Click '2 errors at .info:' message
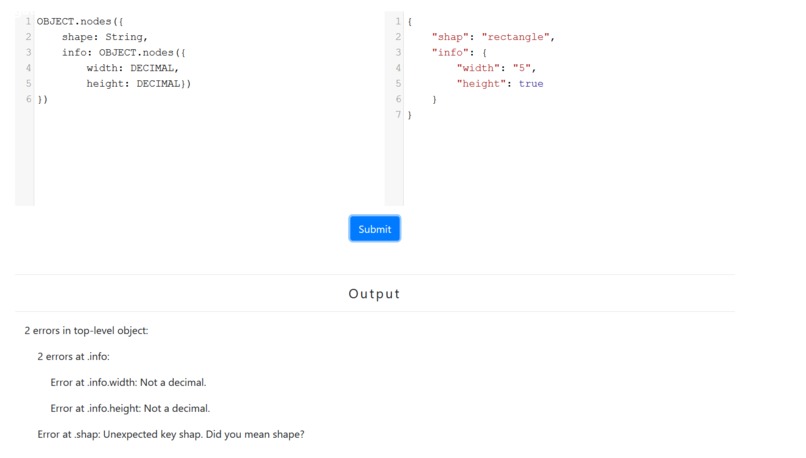The width and height of the screenshot is (806, 458). [73, 356]
